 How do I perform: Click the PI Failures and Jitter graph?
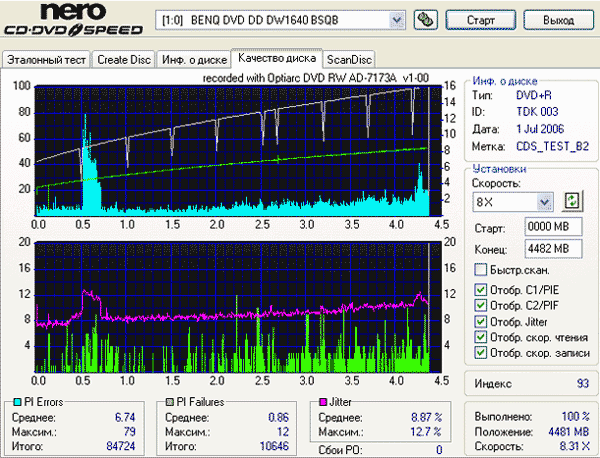238,307
